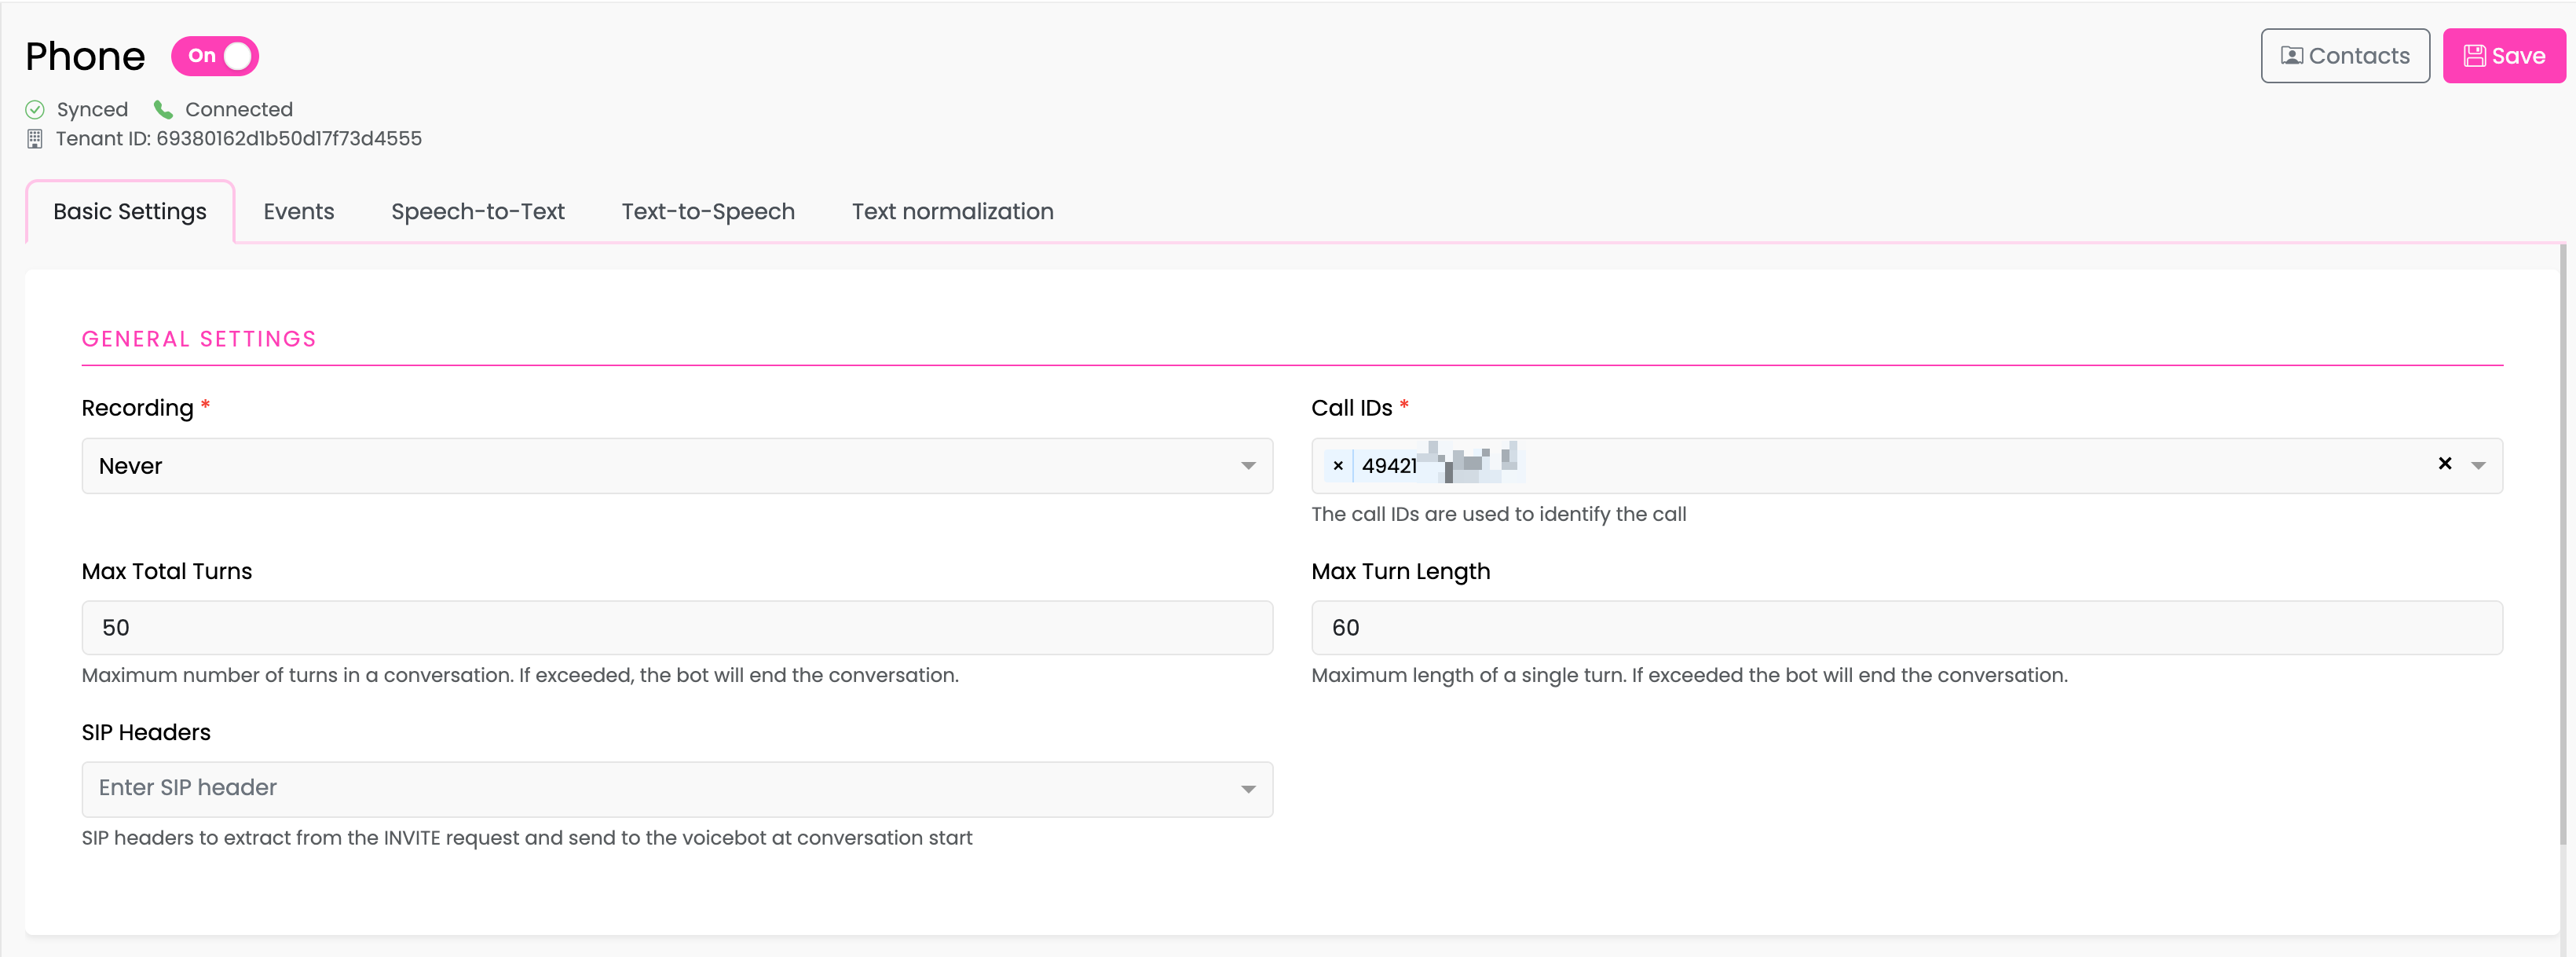Screen dimensions: 2576x957
Task: Click the help text under Max Total Turns
Action: (x=520, y=675)
